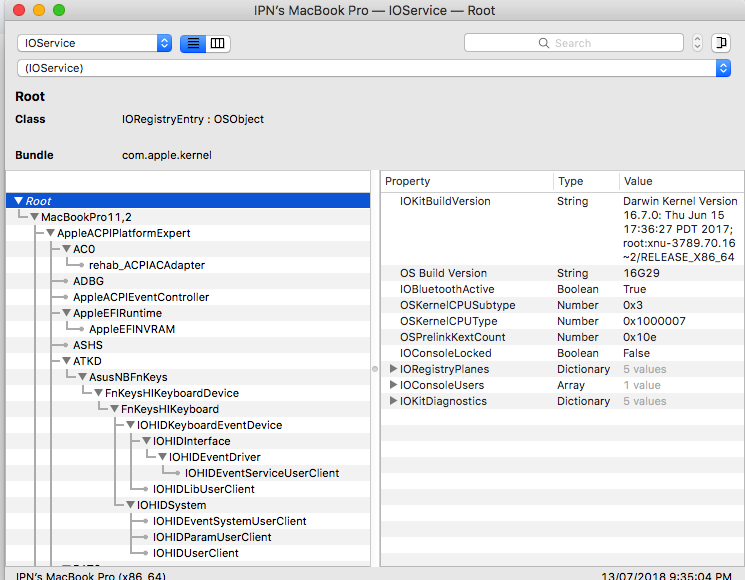The width and height of the screenshot is (745, 580).
Task: Toggle the sidebar inspector panel icon
Action: pyautogui.click(x=721, y=43)
